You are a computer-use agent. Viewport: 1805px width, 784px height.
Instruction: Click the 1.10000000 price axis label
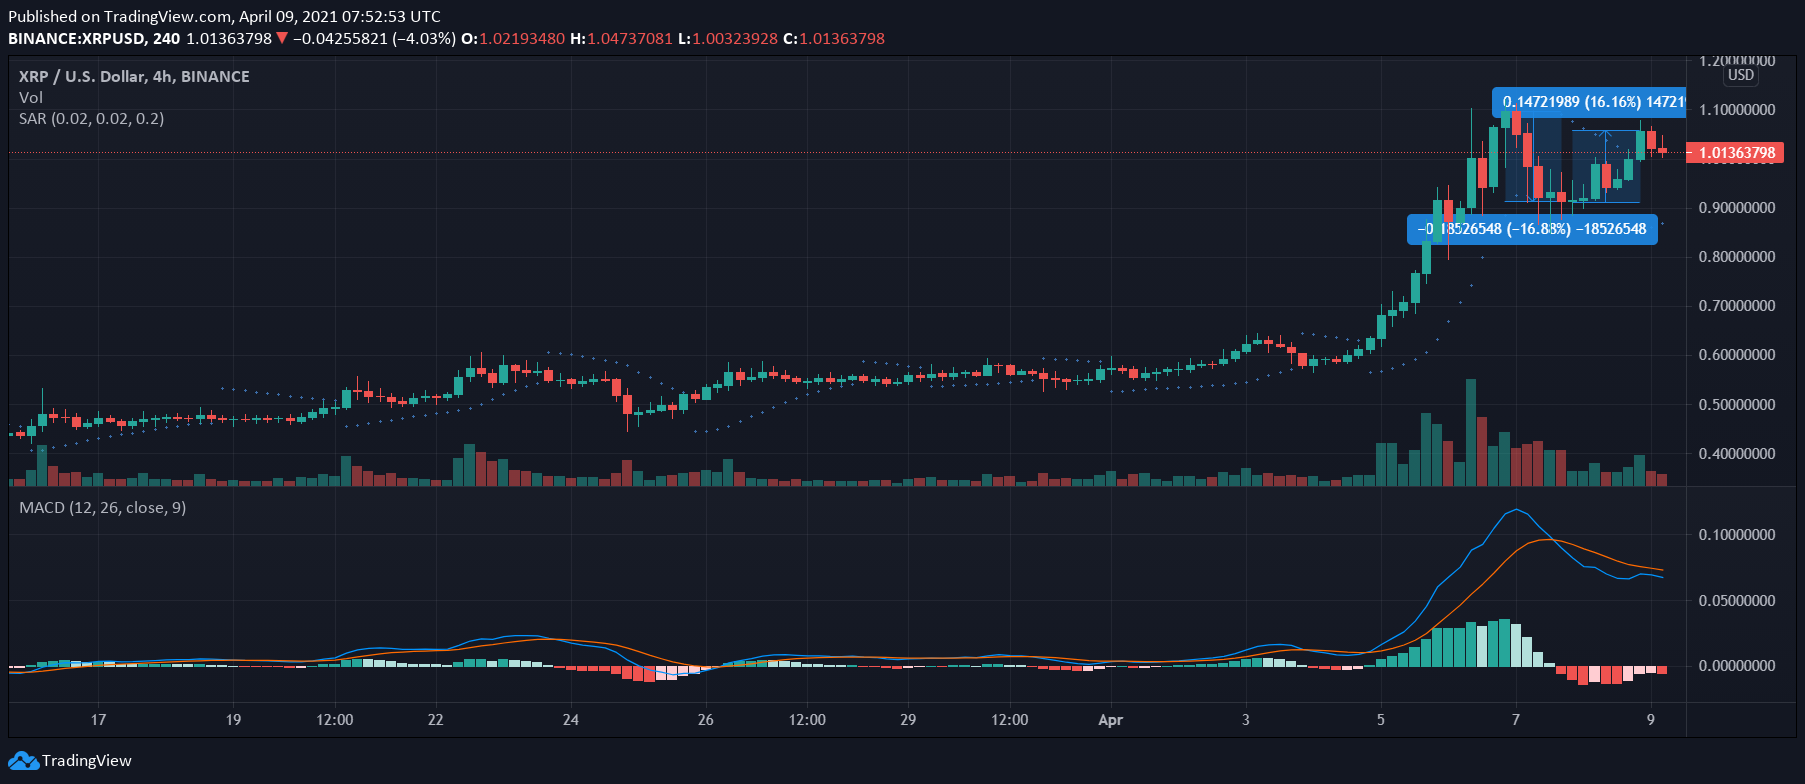(x=1737, y=110)
